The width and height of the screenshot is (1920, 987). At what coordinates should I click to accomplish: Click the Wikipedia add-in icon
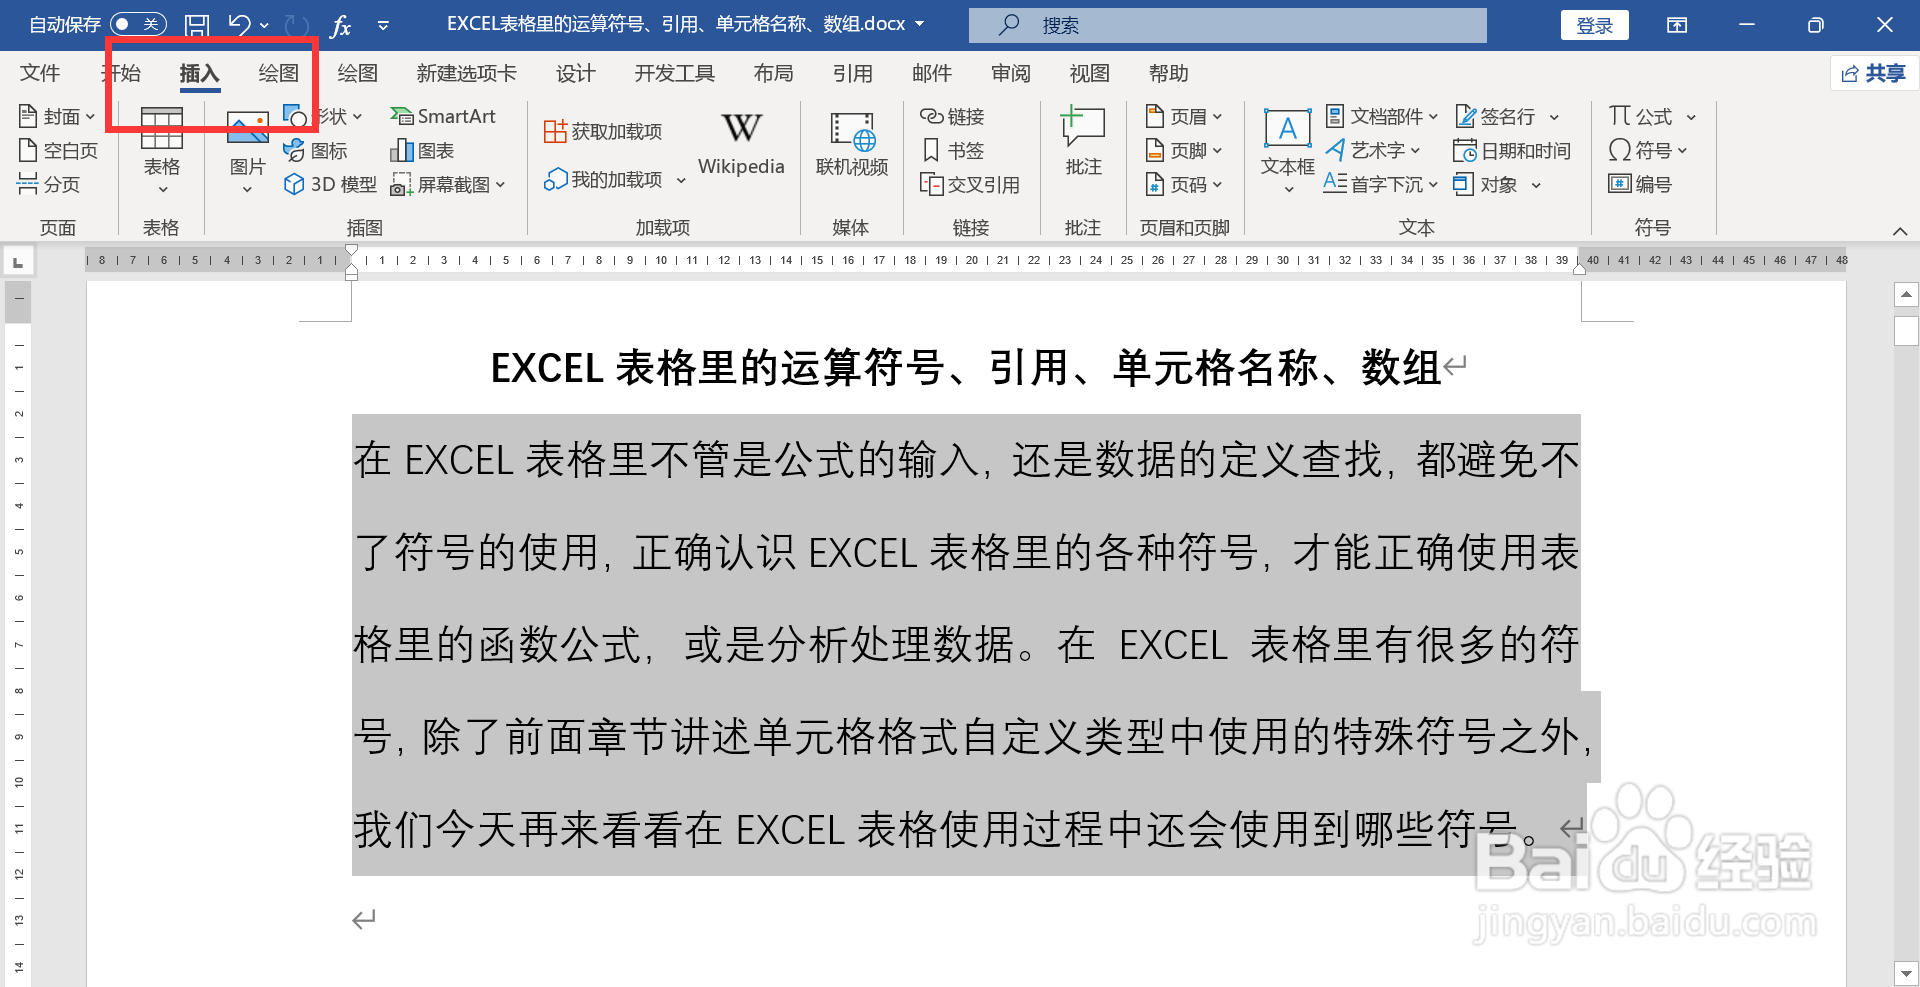pos(741,143)
